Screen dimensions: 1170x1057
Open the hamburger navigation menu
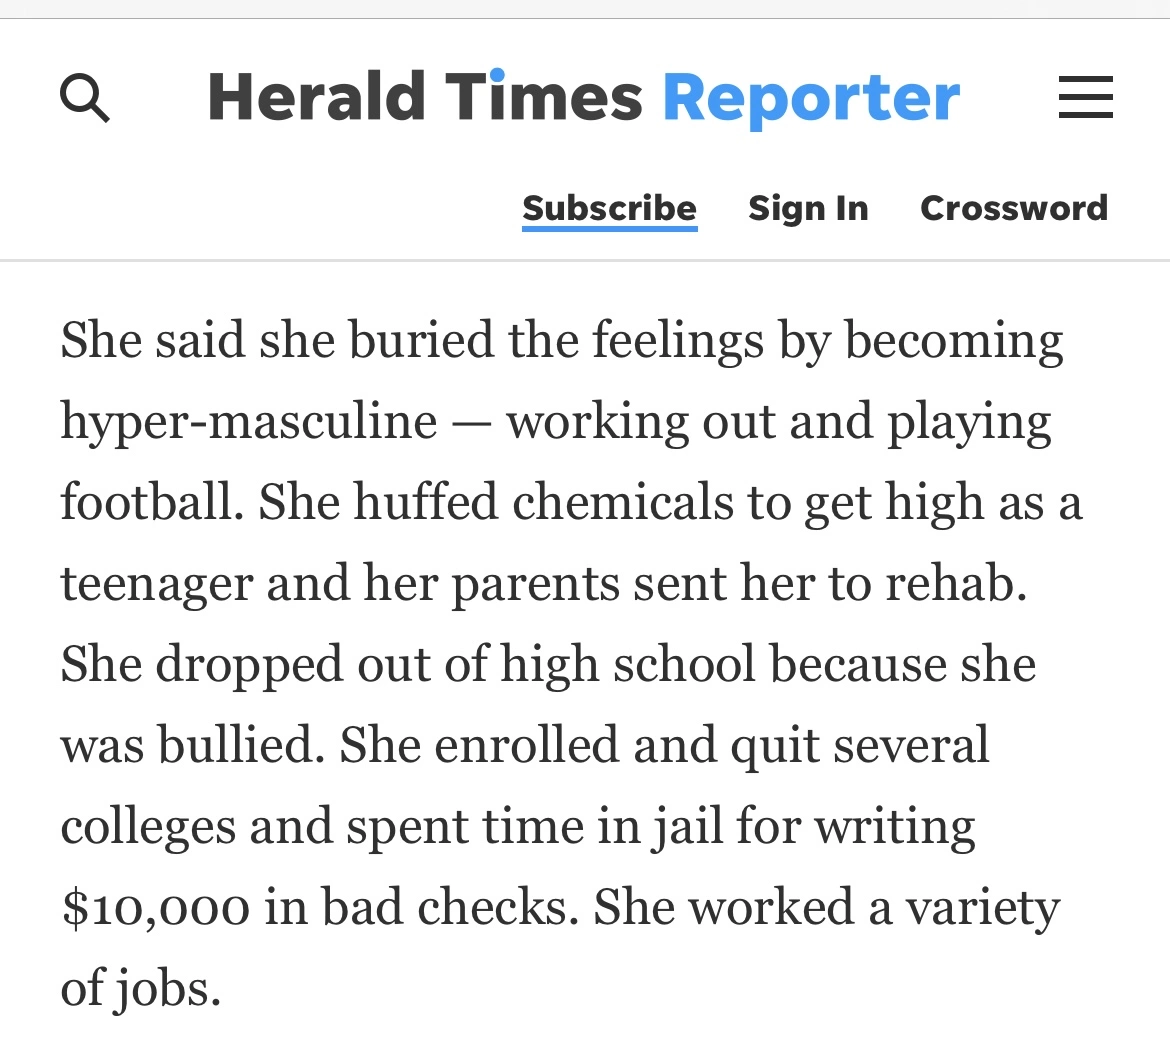pos(1085,98)
